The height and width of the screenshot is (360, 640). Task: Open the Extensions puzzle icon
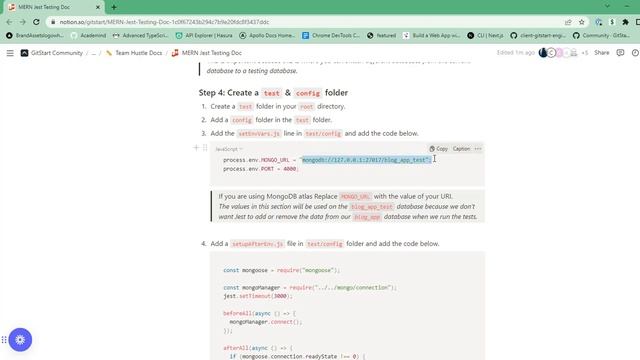[625, 22]
